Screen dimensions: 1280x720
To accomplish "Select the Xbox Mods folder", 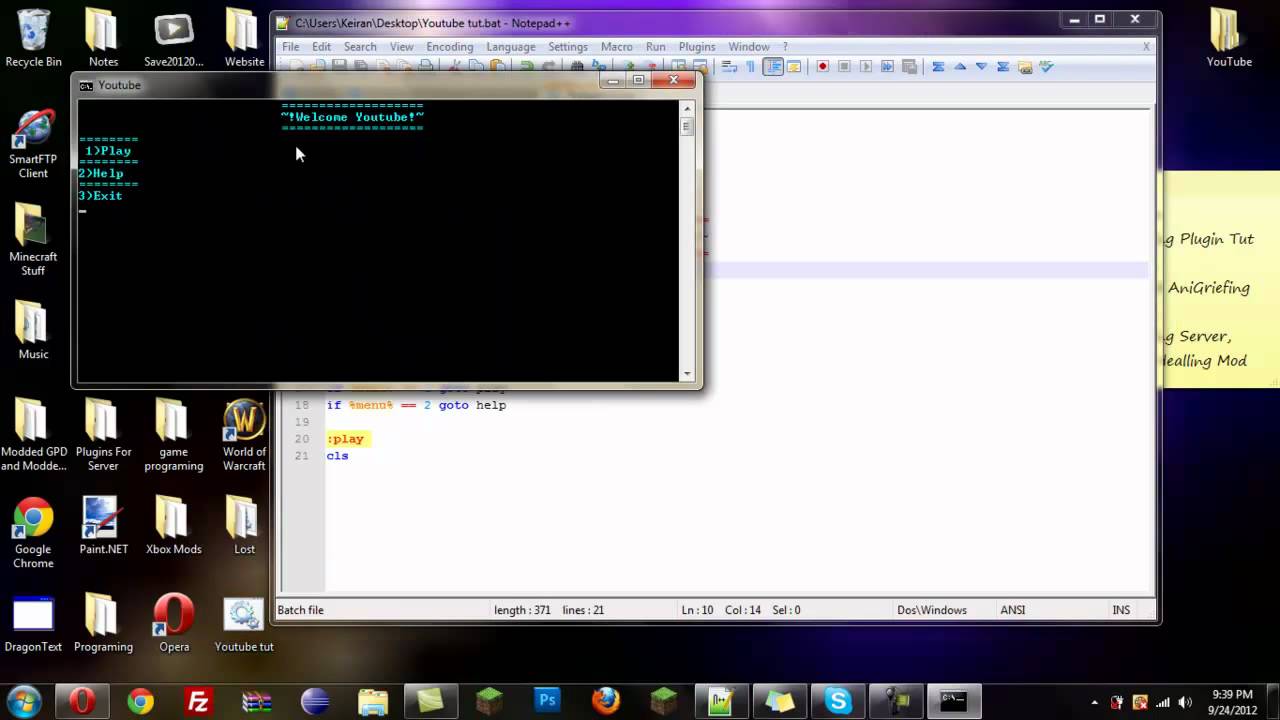I will click(x=174, y=526).
